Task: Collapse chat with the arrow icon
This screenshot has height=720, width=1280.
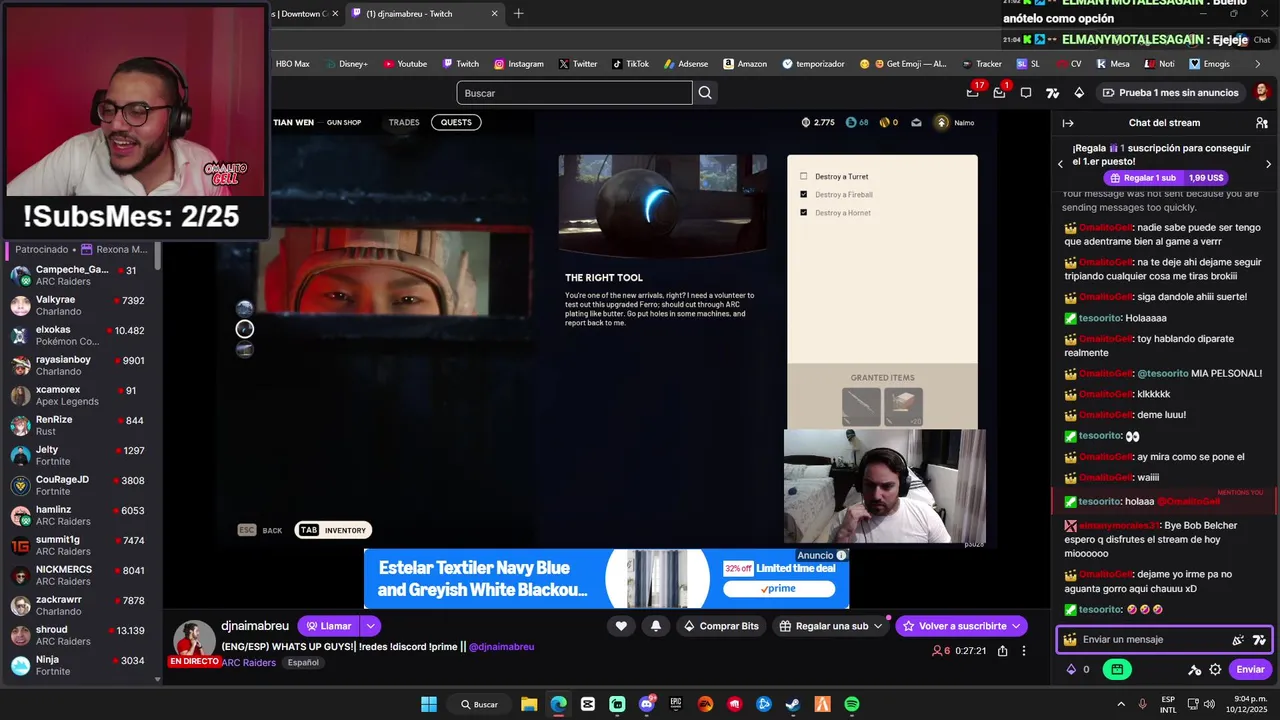Action: coord(1068,123)
